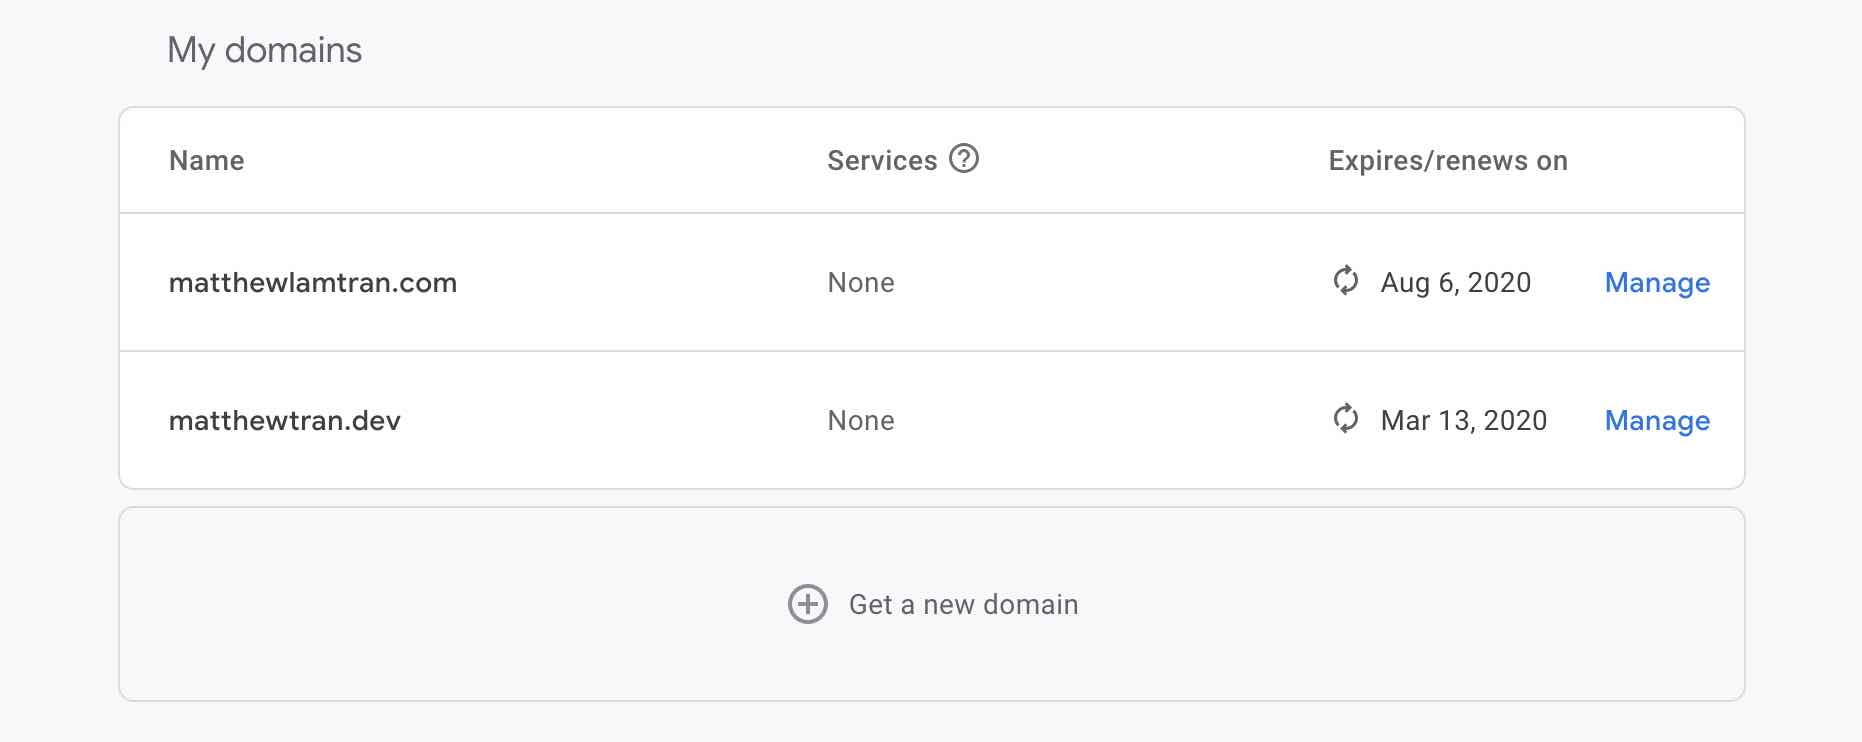Click auto-renew icon beside Aug 6, 2020
The width and height of the screenshot is (1862, 742).
pyautogui.click(x=1346, y=281)
